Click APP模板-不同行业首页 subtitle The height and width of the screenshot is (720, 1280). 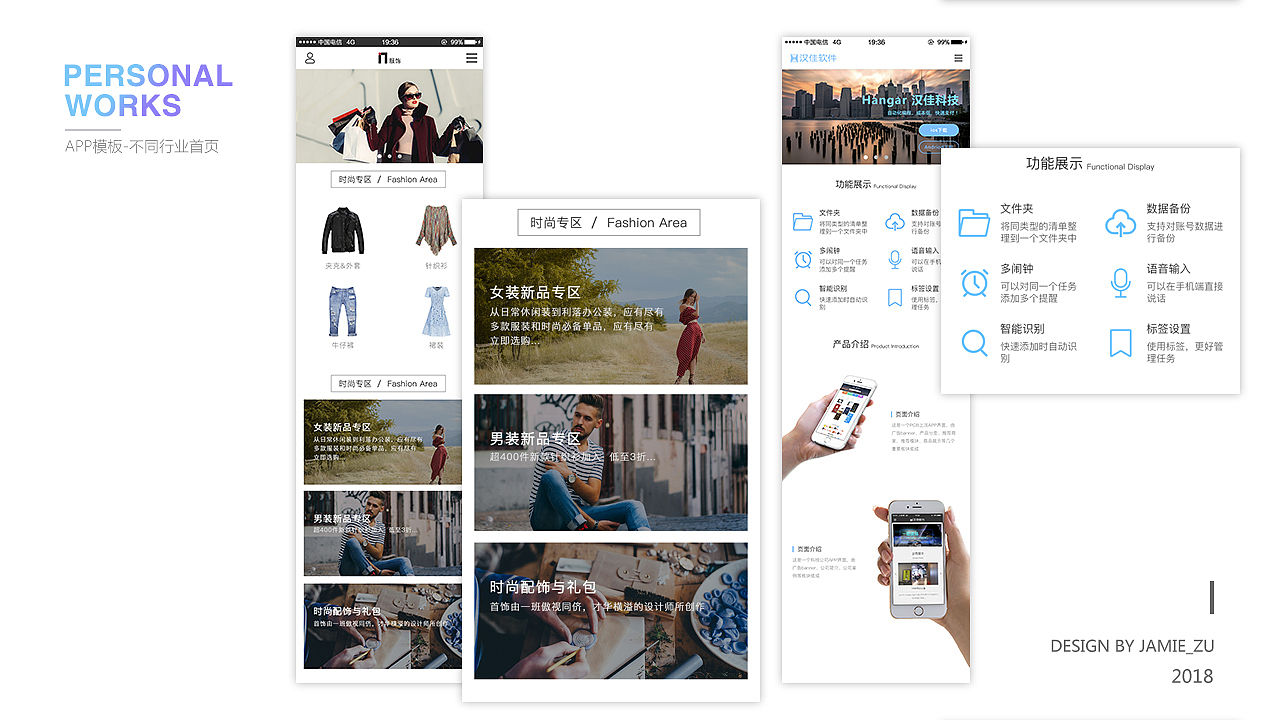[x=142, y=146]
